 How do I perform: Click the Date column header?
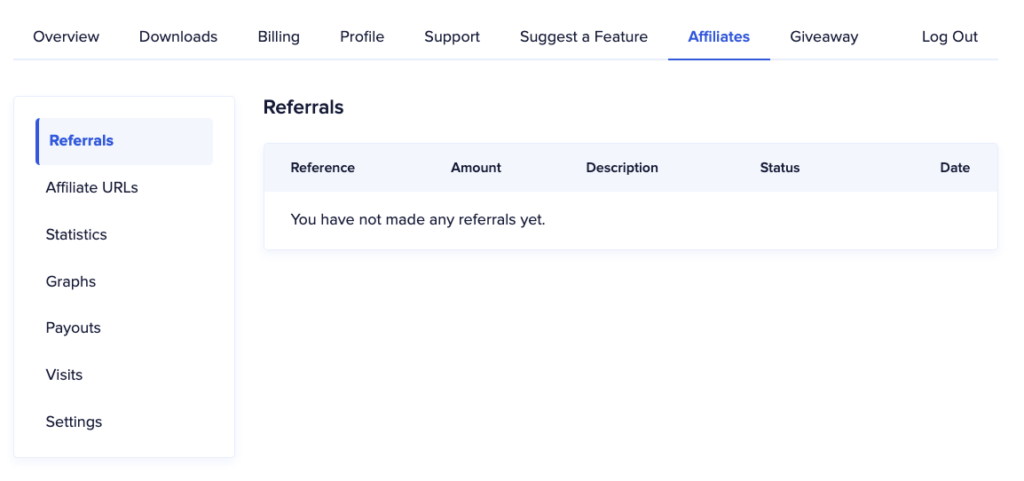pos(955,168)
